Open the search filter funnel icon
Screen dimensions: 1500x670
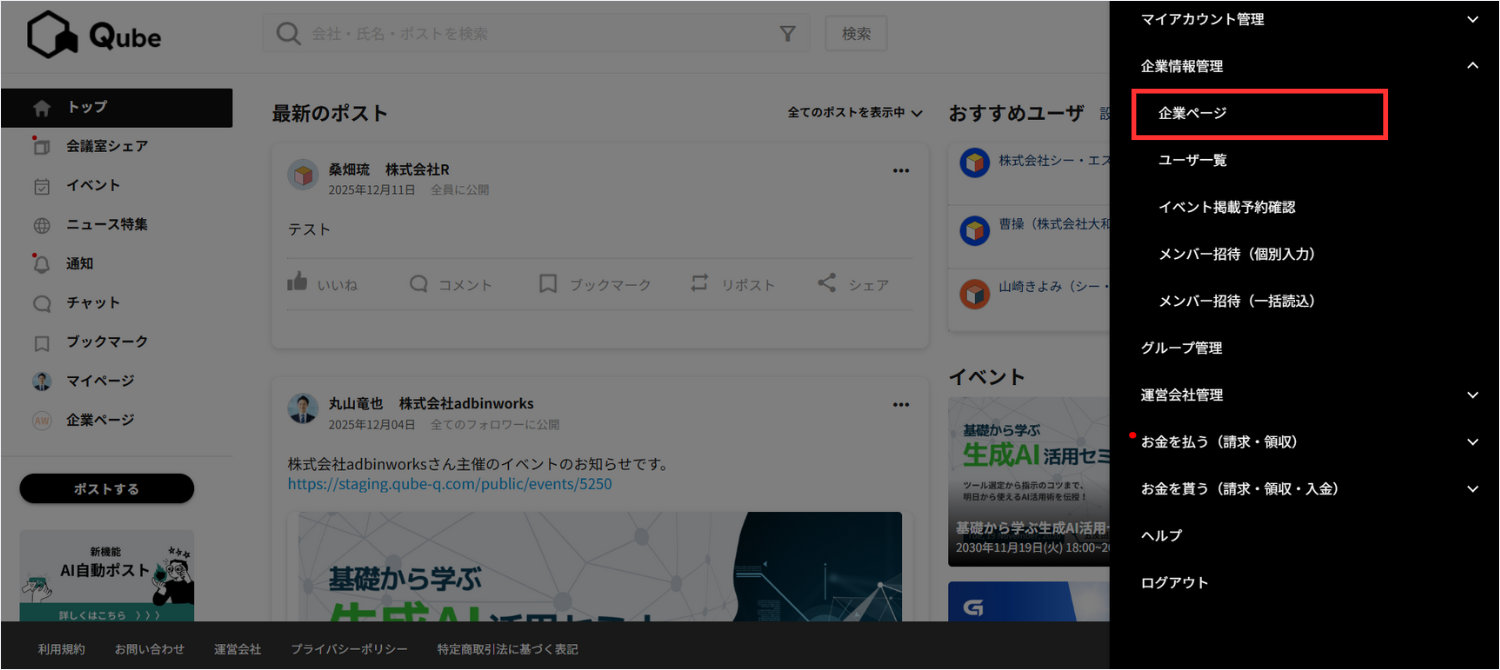click(788, 33)
